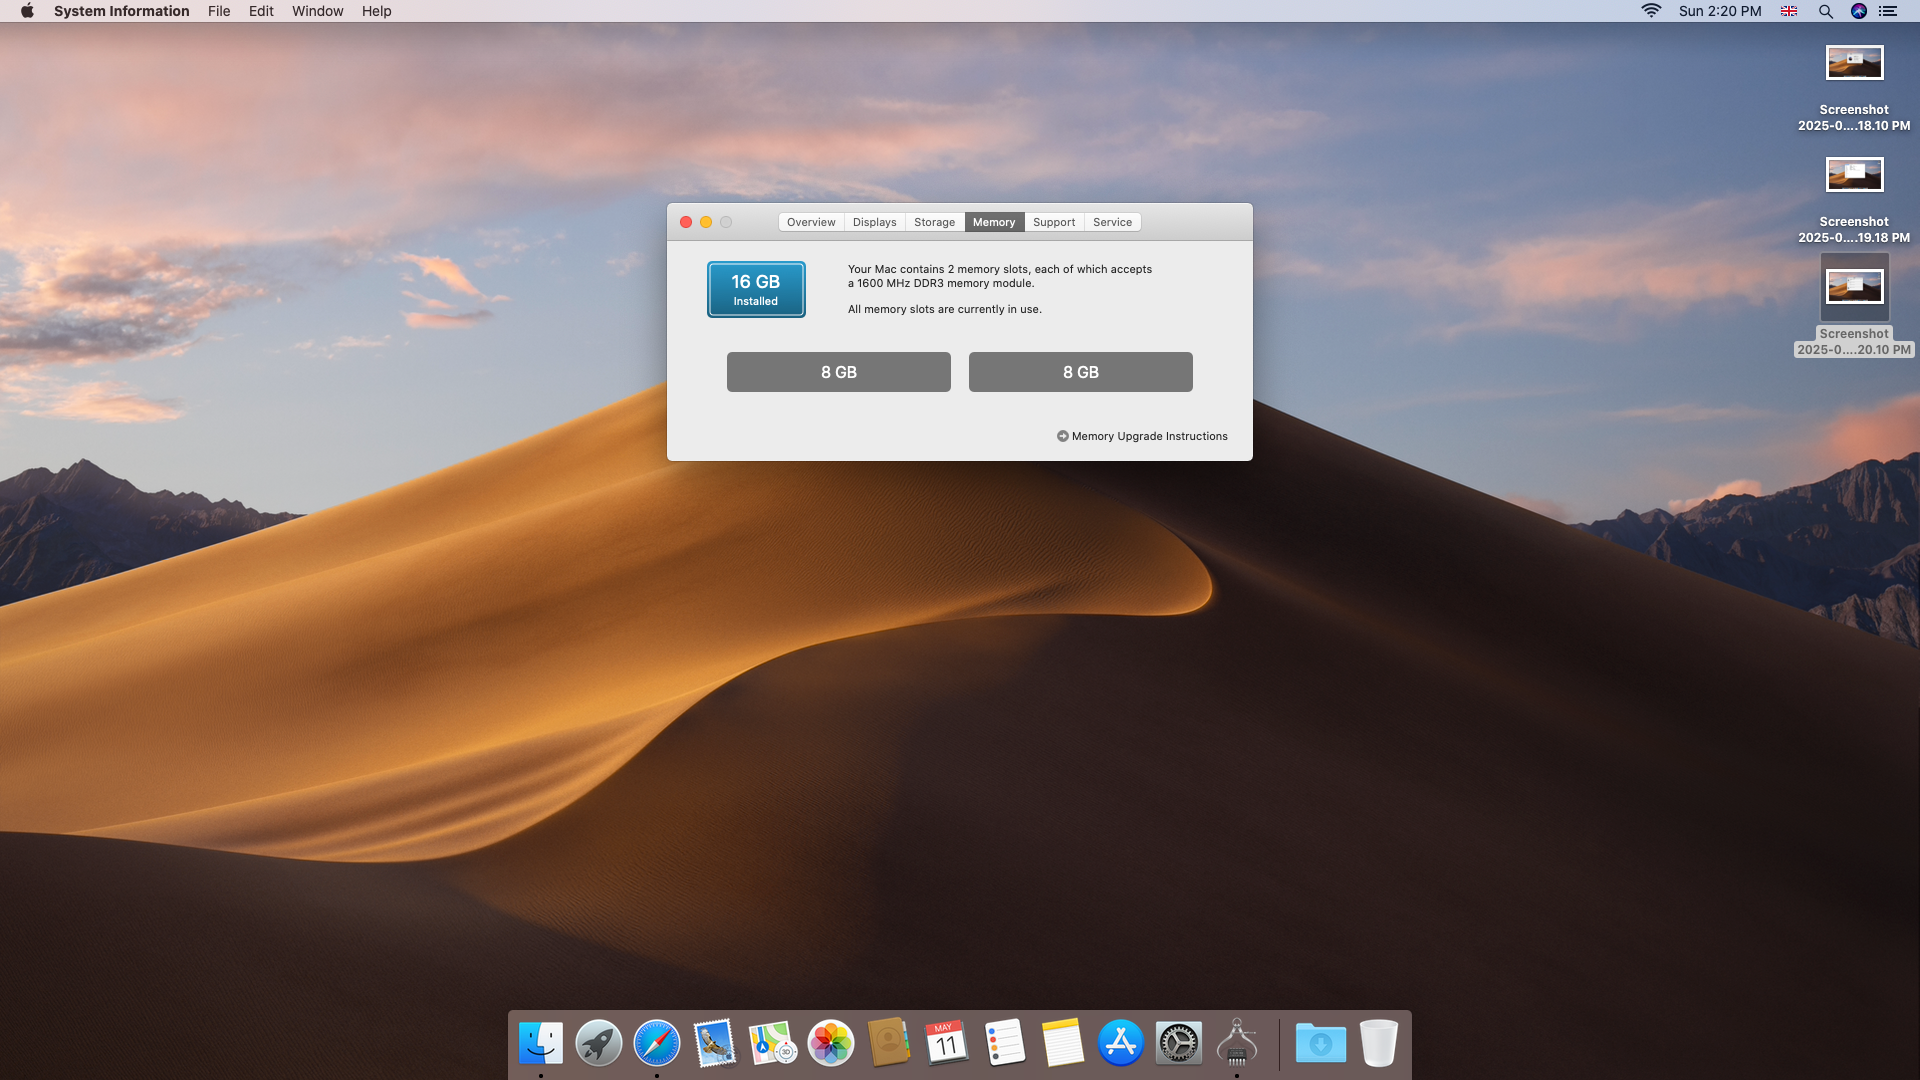This screenshot has height=1080, width=1920.
Task: Open Contacts book icon in Dock
Action: pos(889,1043)
